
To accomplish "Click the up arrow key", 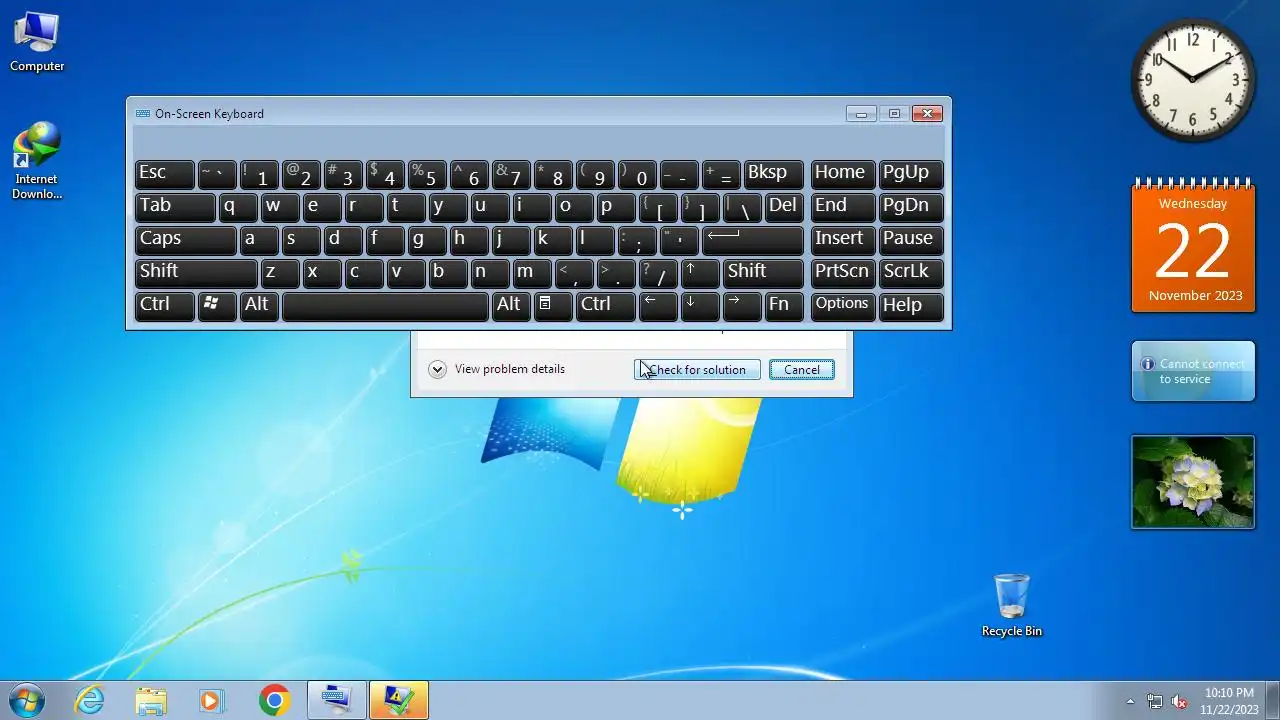I will 700,273.
